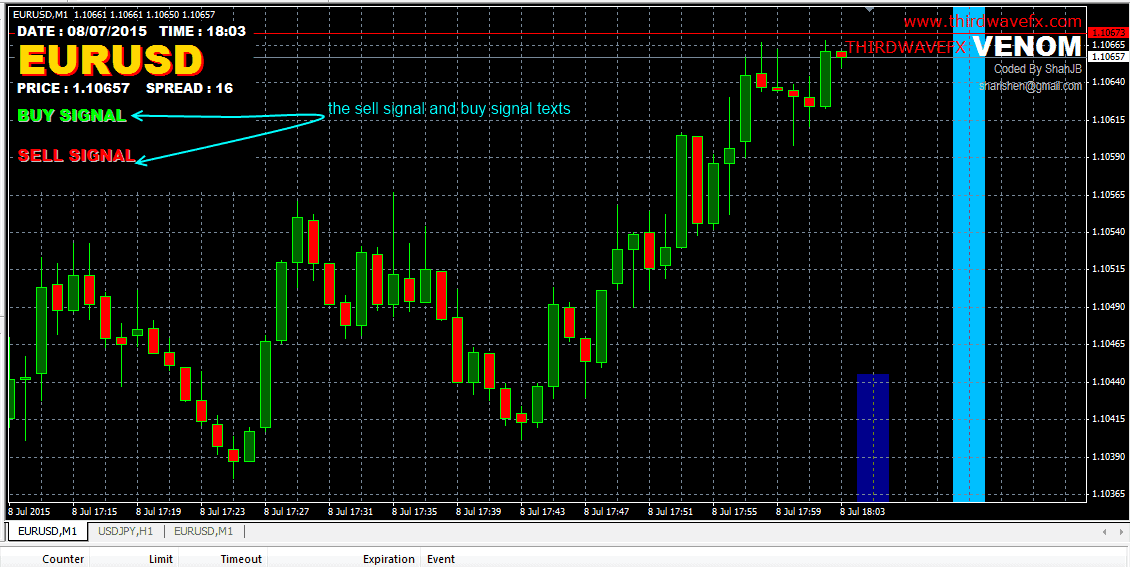The height and width of the screenshot is (567, 1130).
Task: Click the Limit column header
Action: (x=160, y=559)
